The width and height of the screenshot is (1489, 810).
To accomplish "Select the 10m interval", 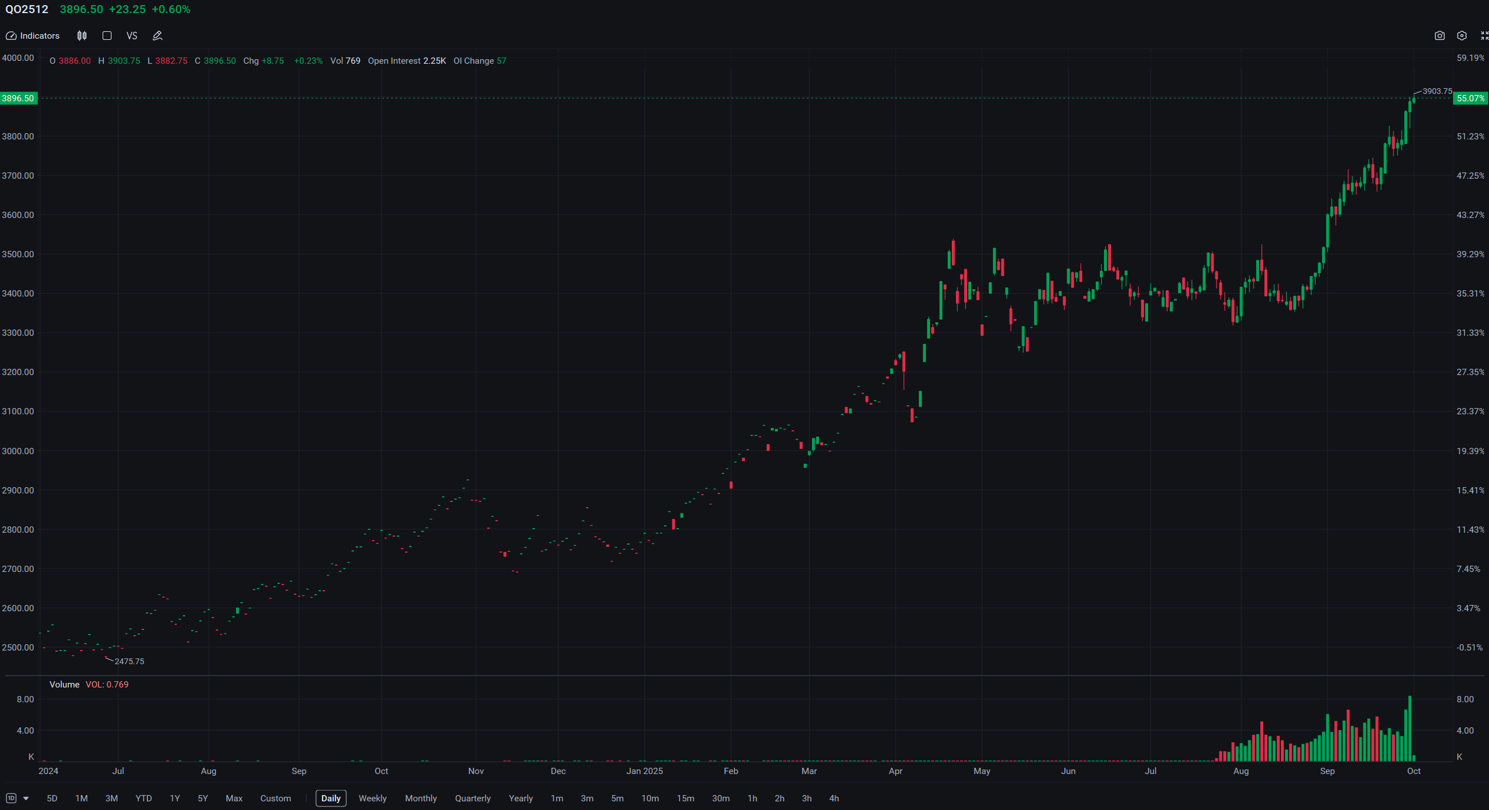I will [650, 799].
